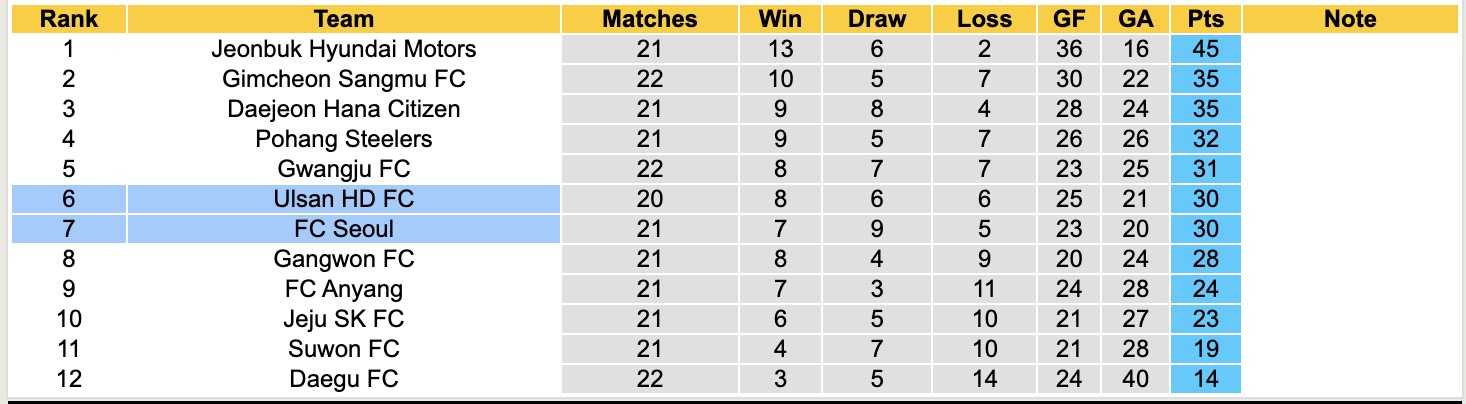Click the Loss column header
The width and height of the screenshot is (1466, 404).
pyautogui.click(x=984, y=19)
